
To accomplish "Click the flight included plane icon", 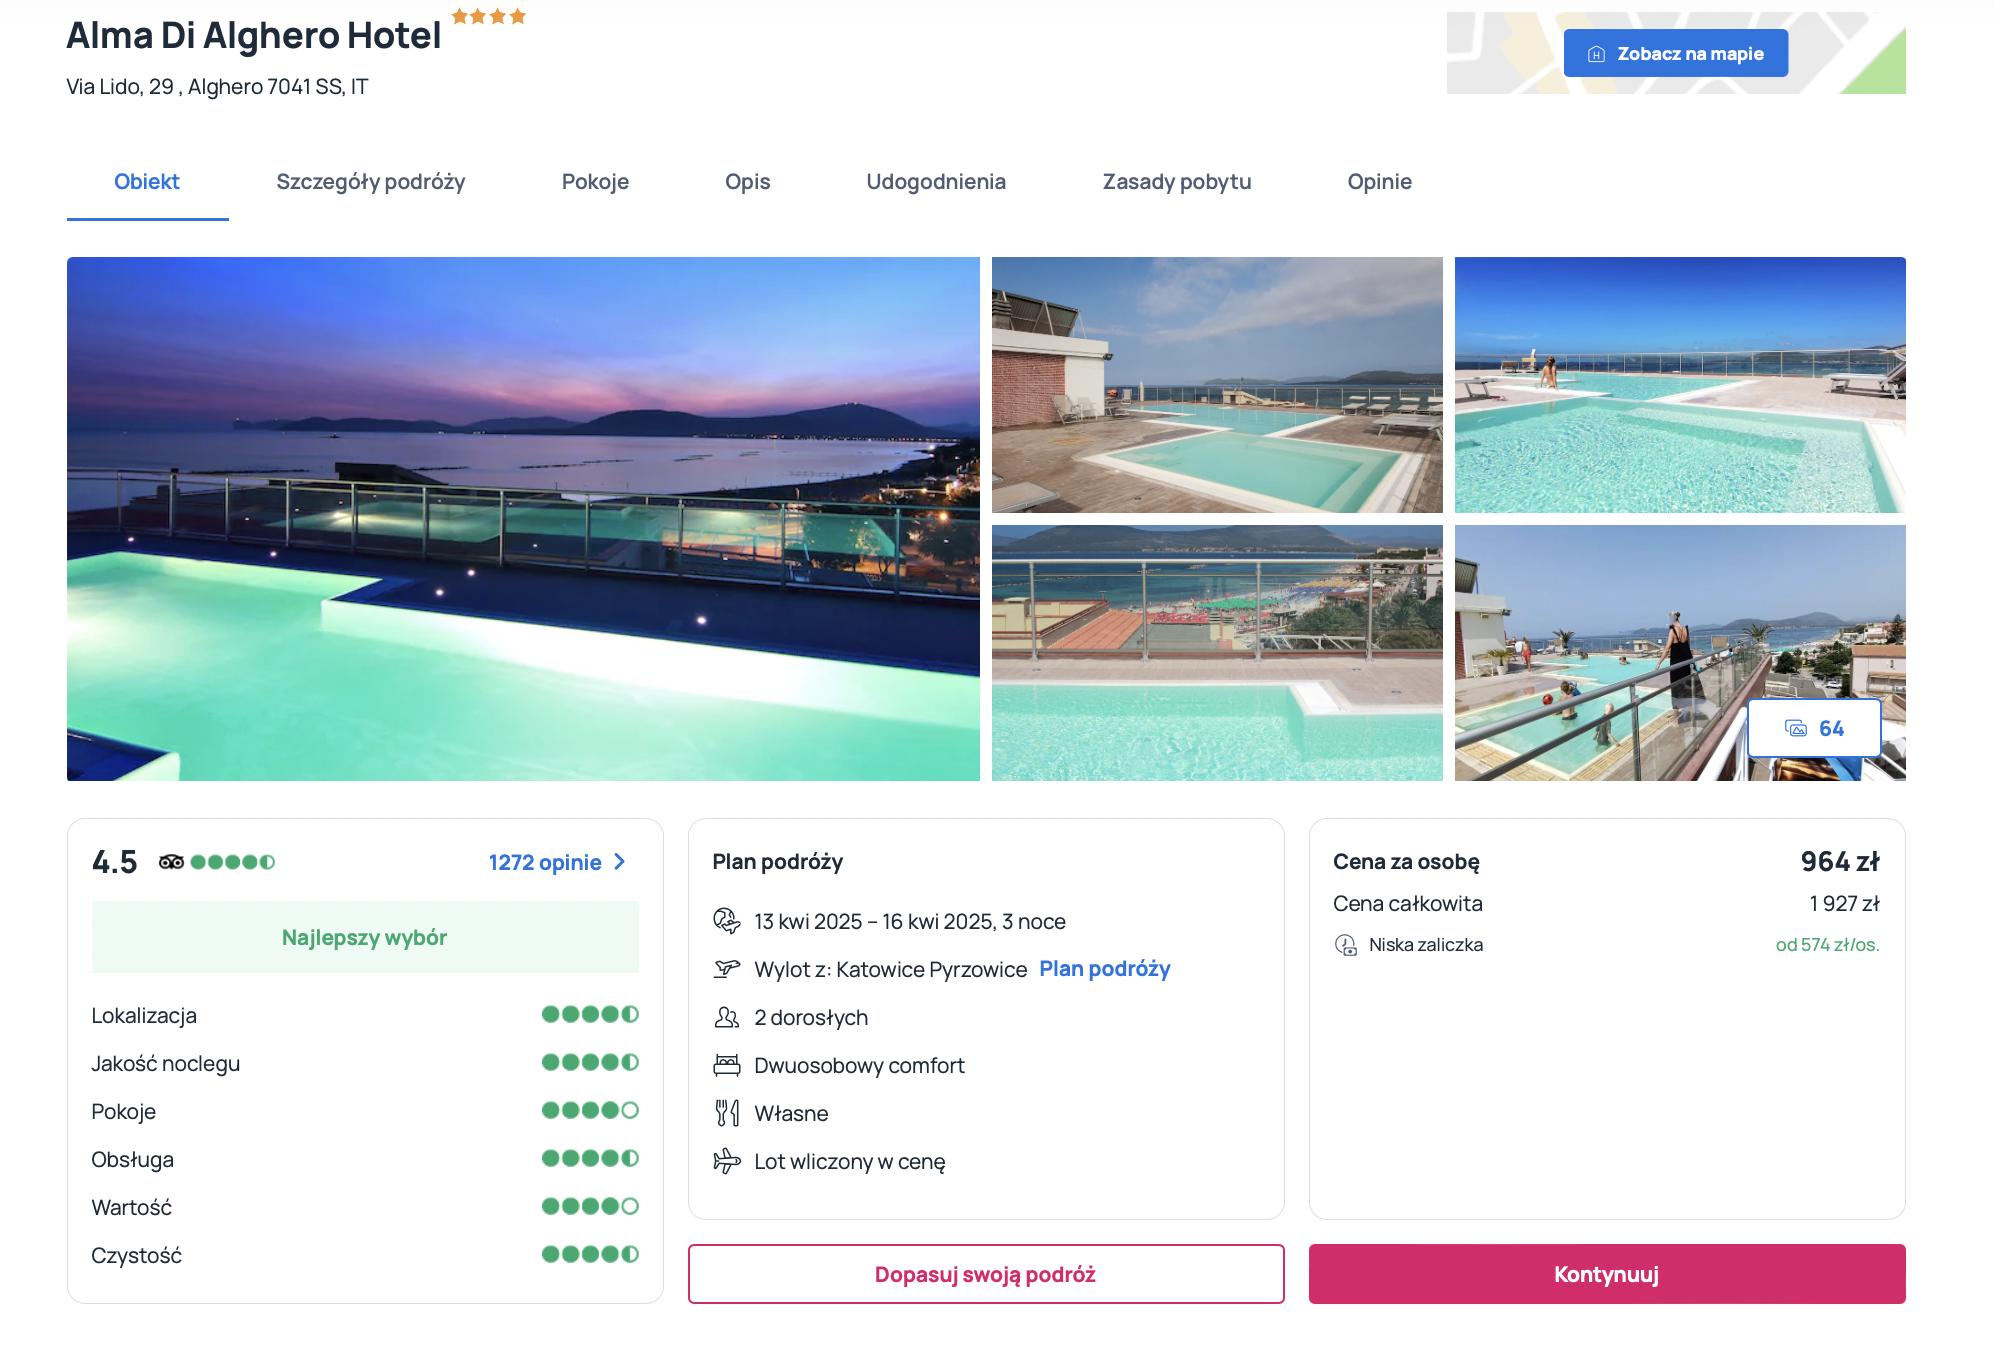I will pyautogui.click(x=727, y=1161).
